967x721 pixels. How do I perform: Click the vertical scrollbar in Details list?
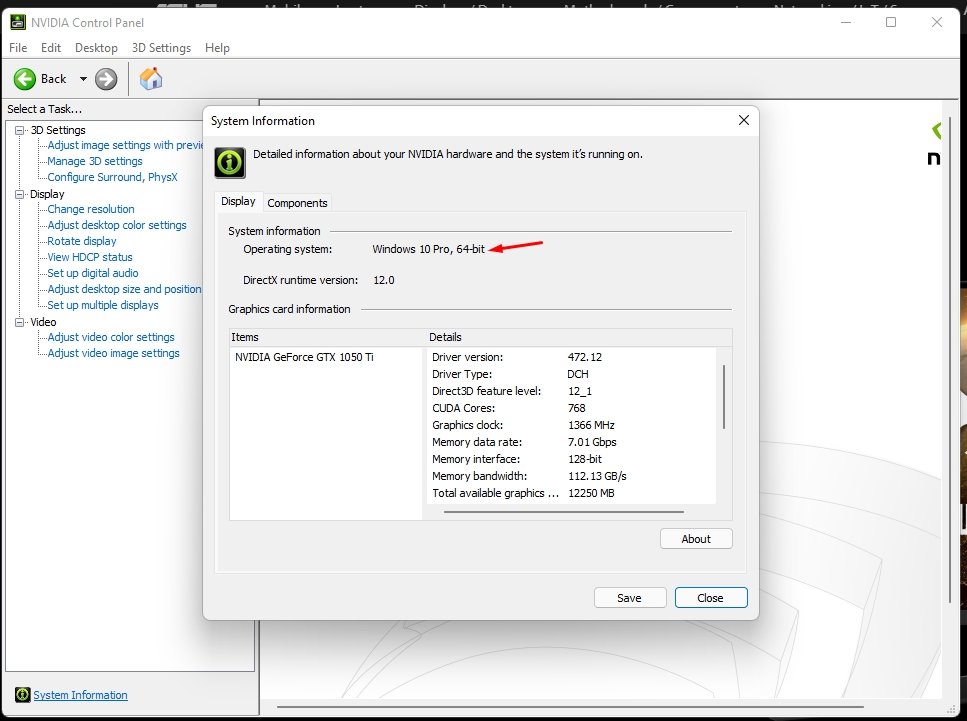pos(724,397)
